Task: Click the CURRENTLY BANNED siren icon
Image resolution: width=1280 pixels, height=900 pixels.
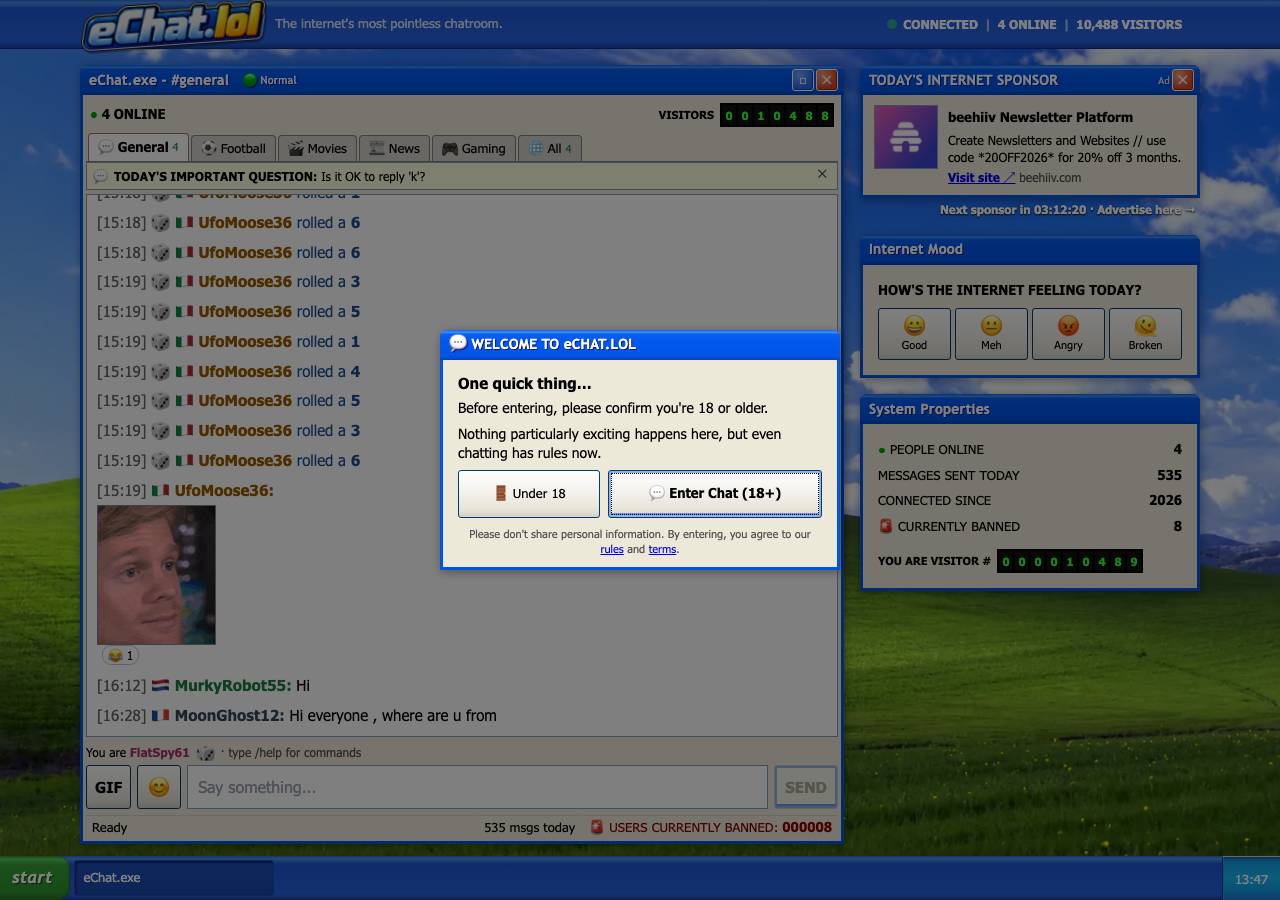Action: 885,526
